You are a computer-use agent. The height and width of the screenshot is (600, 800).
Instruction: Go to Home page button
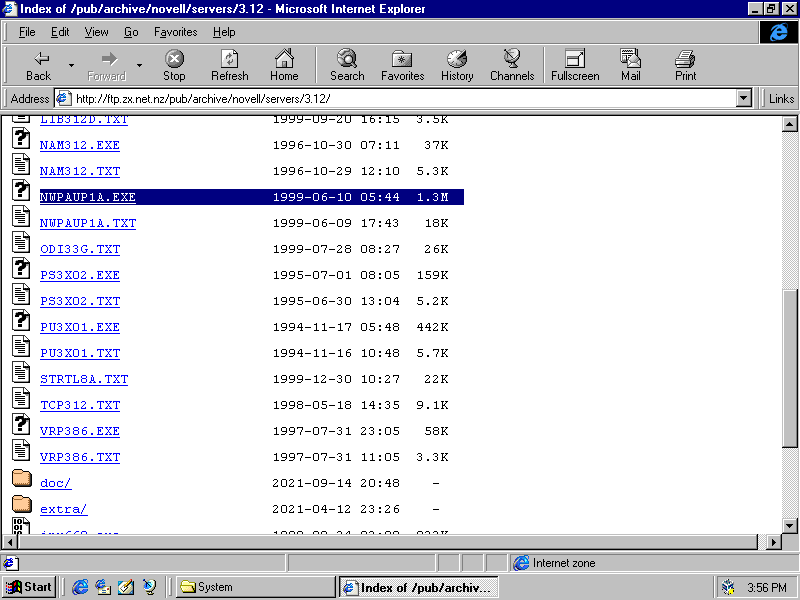pos(284,65)
